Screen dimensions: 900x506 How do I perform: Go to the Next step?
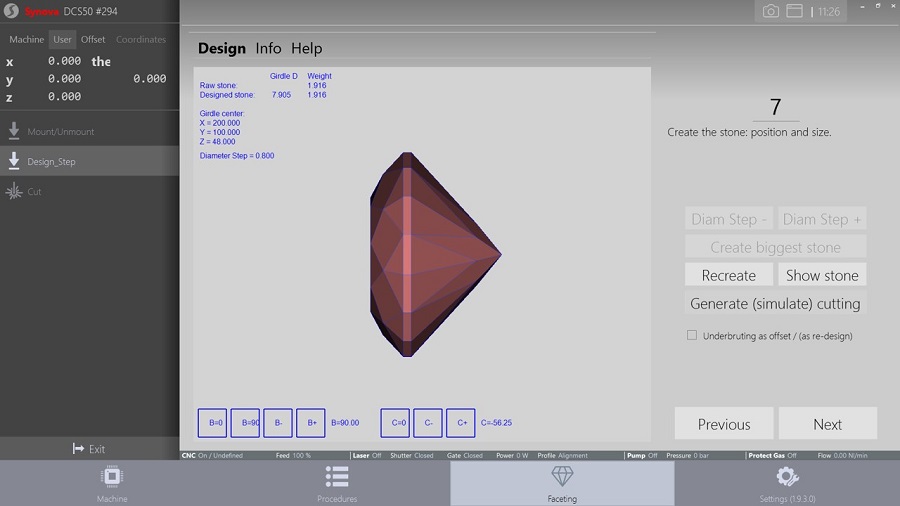coord(827,424)
